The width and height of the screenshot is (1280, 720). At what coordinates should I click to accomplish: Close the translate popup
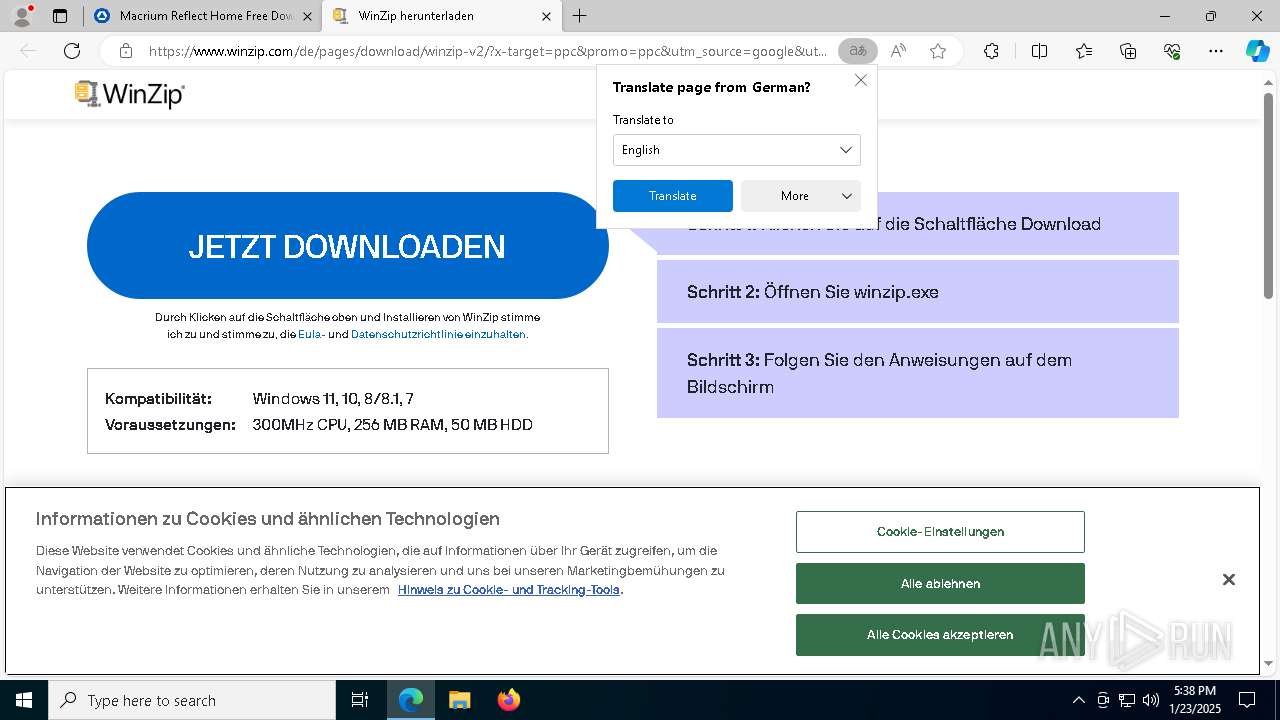[861, 80]
